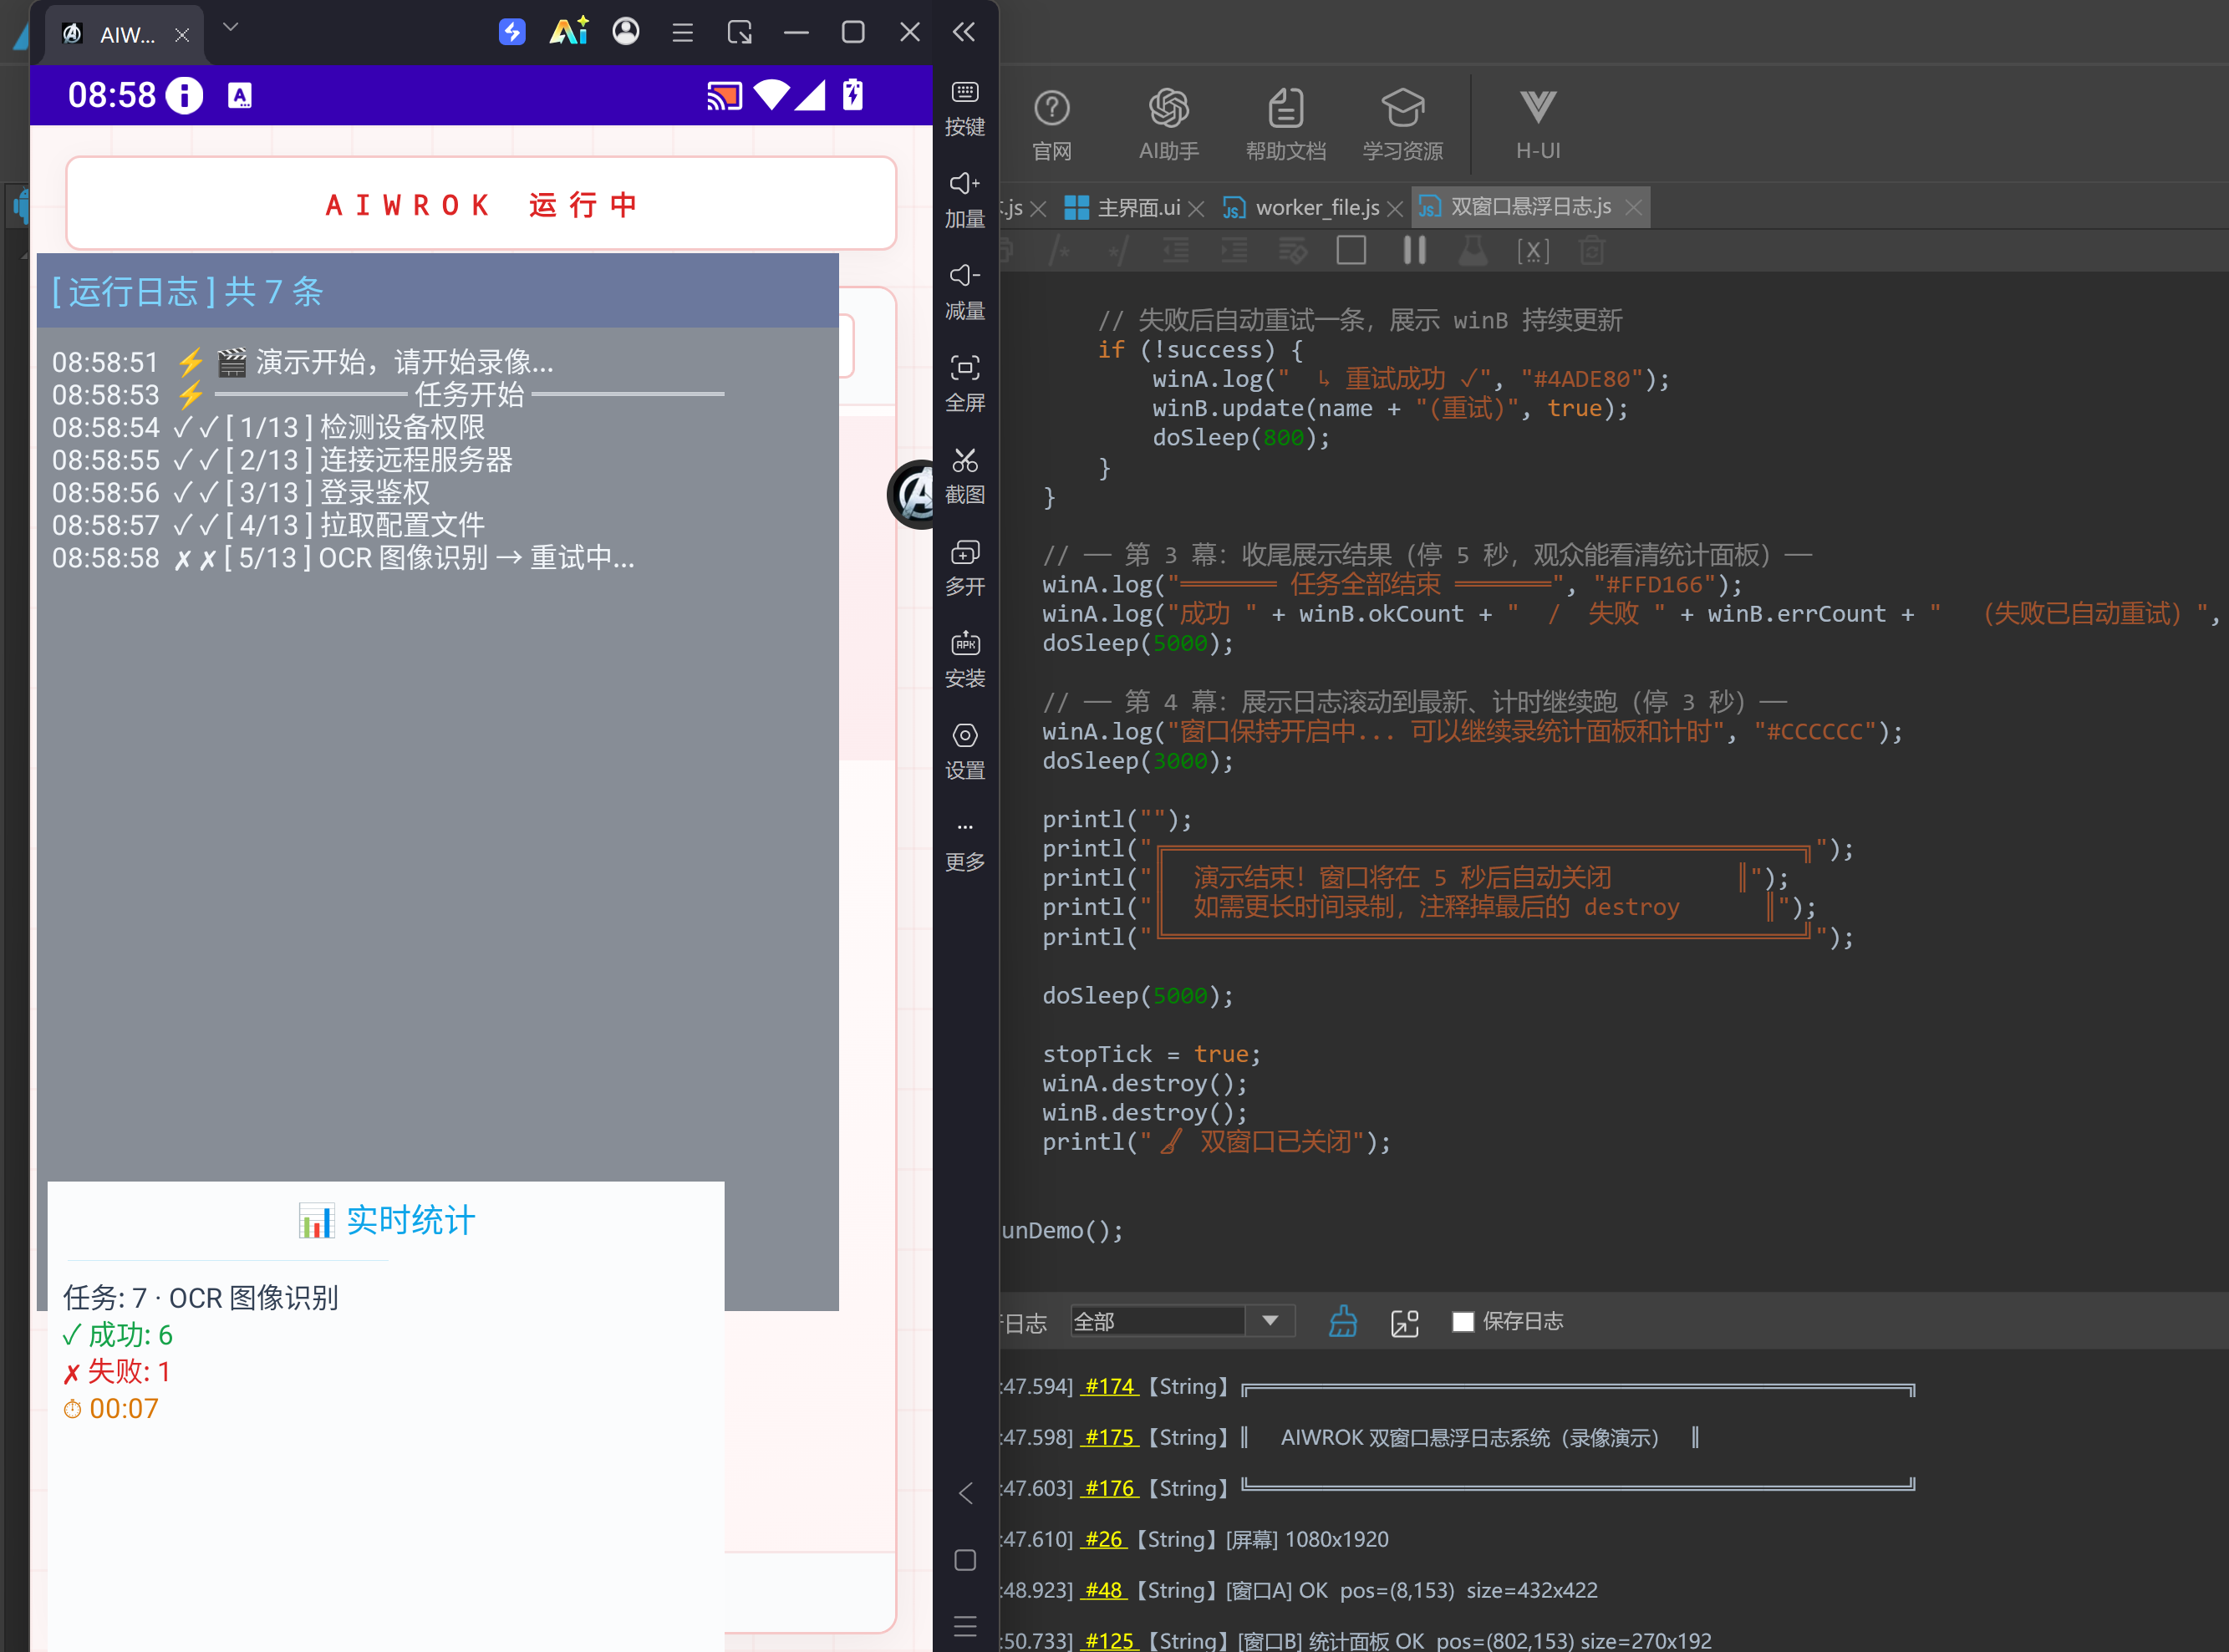The height and width of the screenshot is (1652, 2229).
Task: Show 更多 extra sidebar tools
Action: [964, 846]
